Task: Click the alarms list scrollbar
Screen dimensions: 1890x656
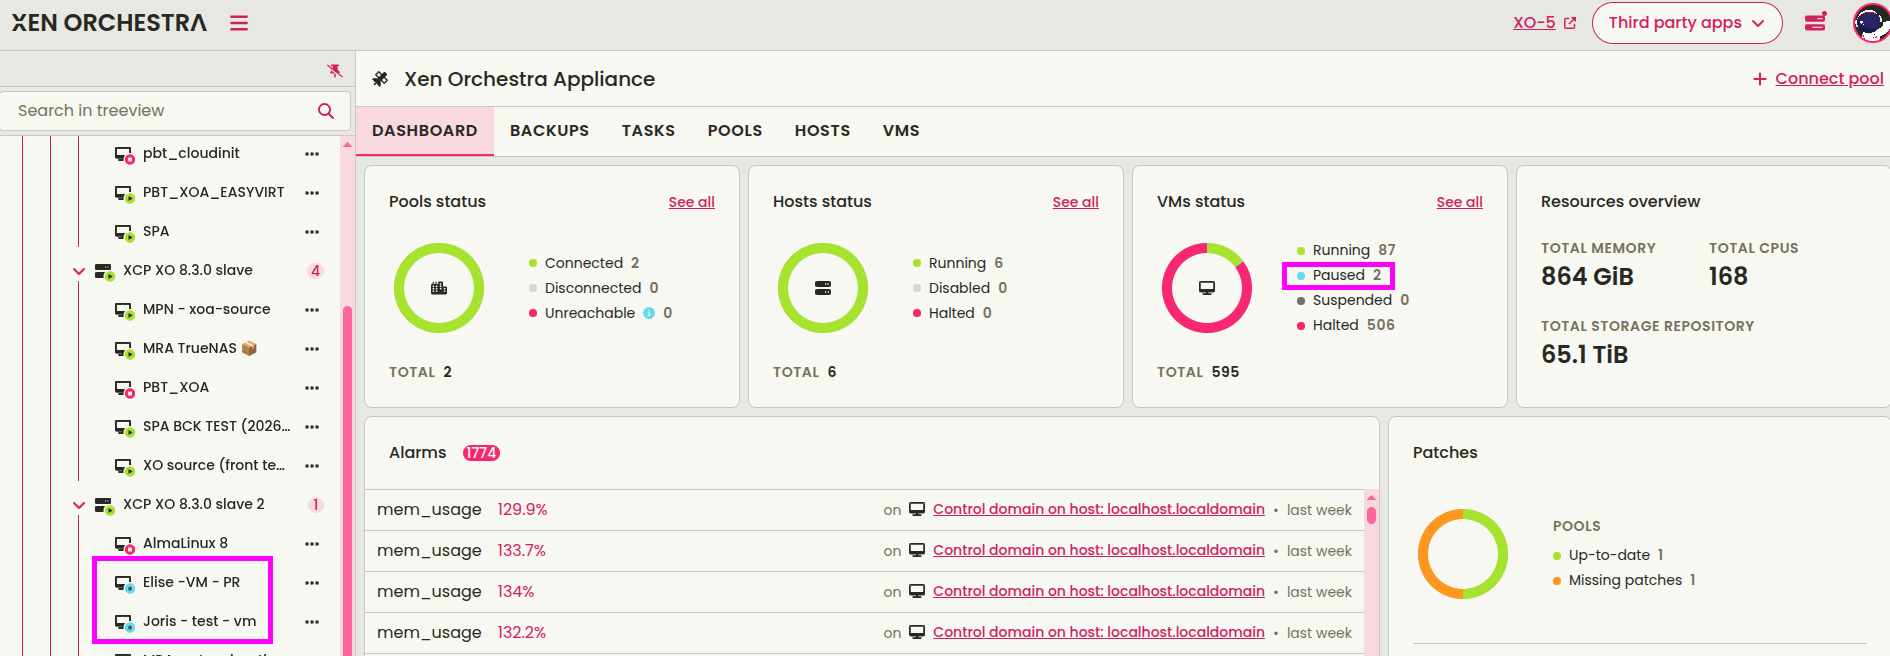Action: [x=1371, y=515]
